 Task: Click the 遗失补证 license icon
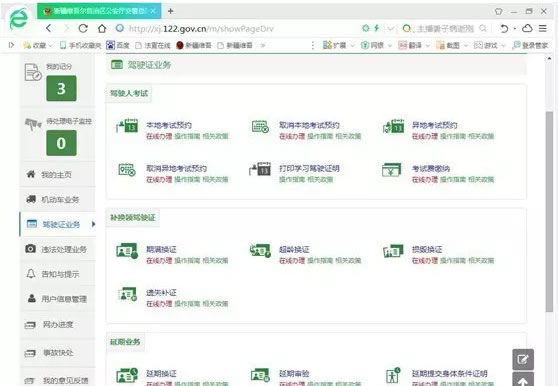(x=128, y=294)
